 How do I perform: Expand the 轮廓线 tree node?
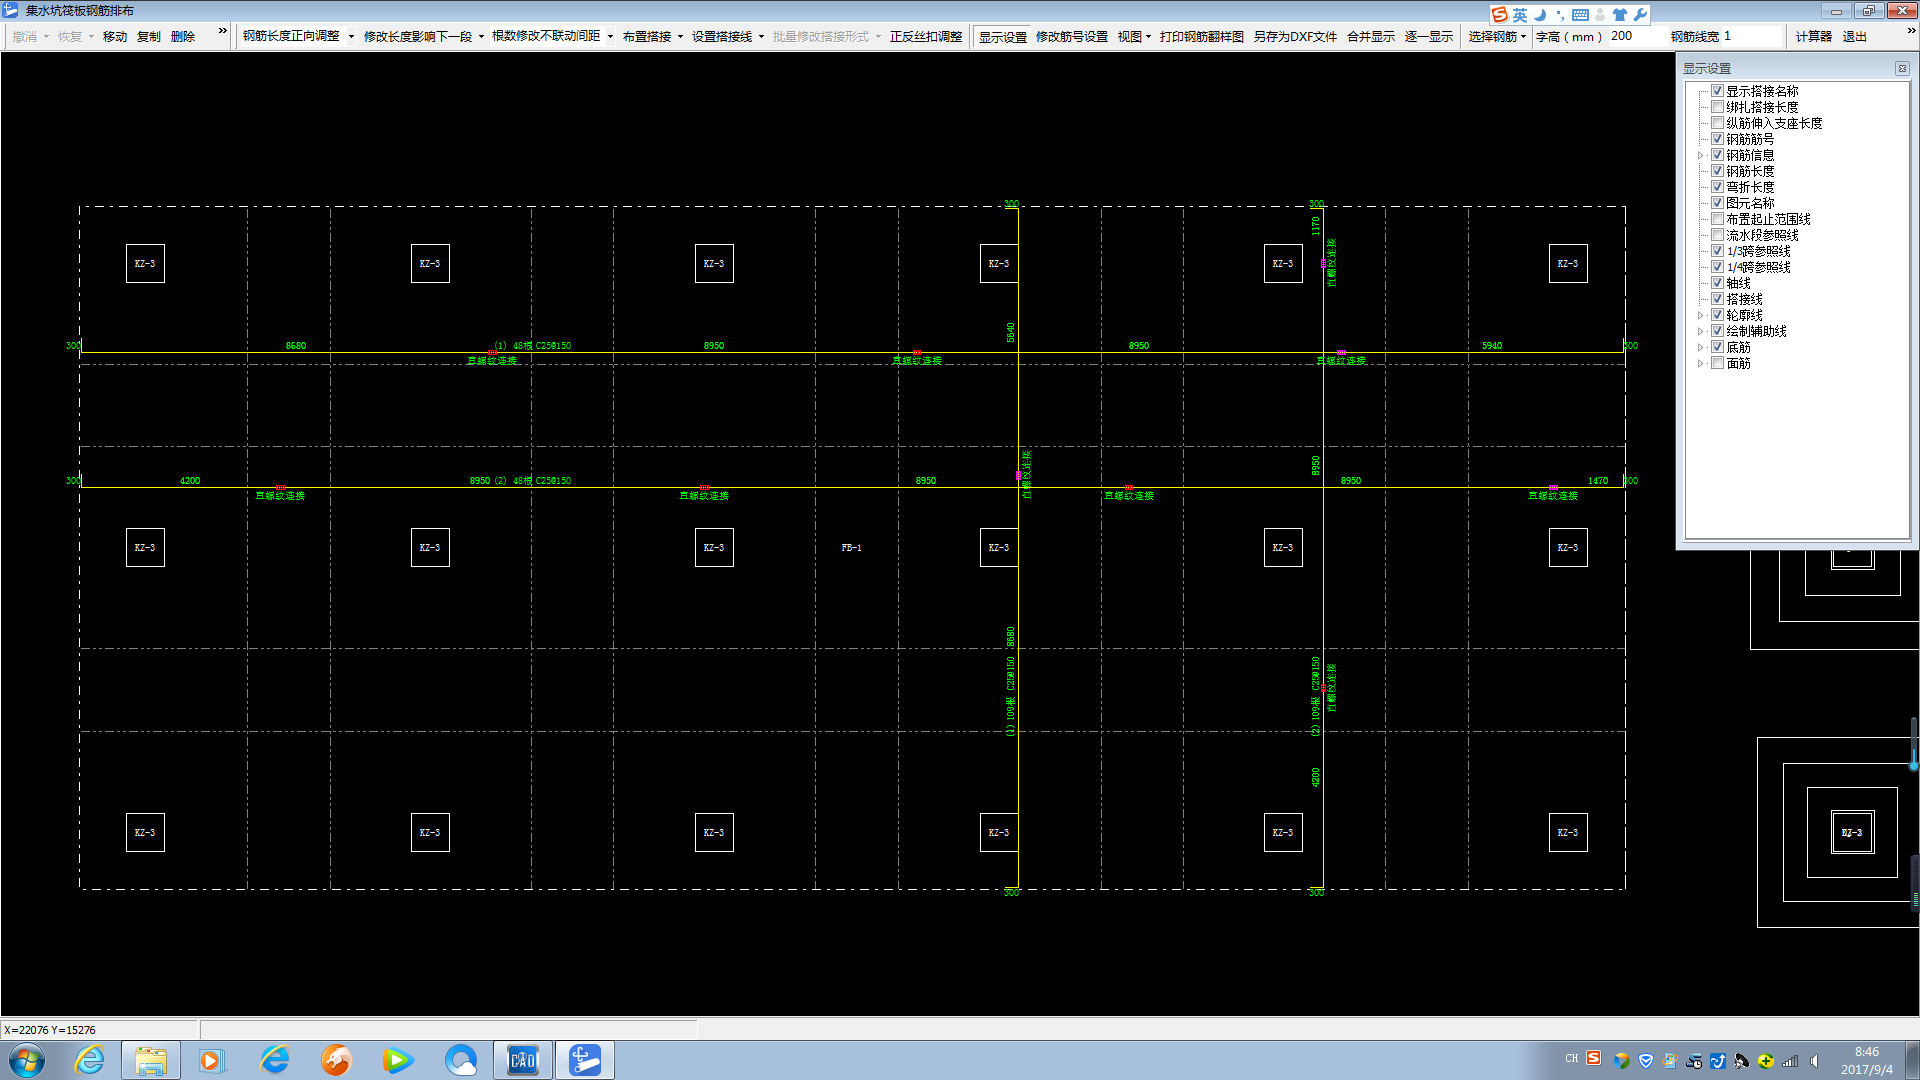pyautogui.click(x=1700, y=315)
